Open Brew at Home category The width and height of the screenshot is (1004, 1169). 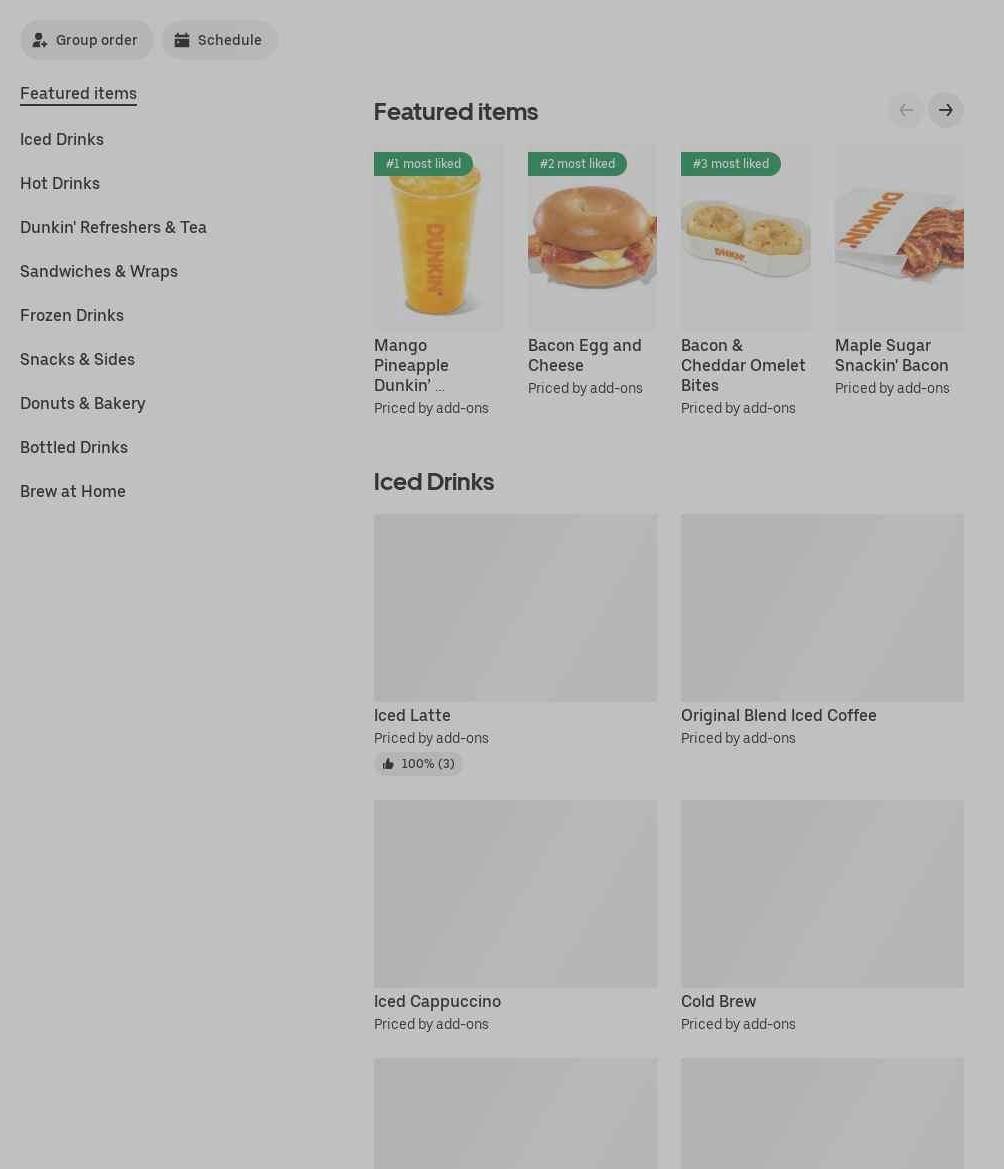[73, 491]
